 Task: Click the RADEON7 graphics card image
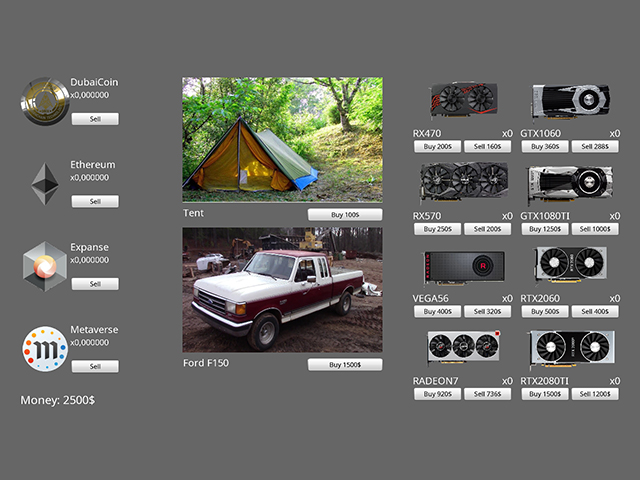(464, 347)
